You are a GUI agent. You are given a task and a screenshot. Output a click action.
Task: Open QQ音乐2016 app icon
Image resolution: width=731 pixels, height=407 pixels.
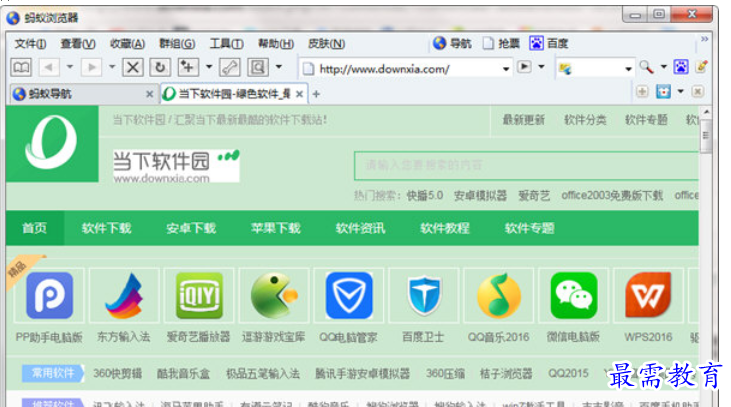pyautogui.click(x=498, y=296)
